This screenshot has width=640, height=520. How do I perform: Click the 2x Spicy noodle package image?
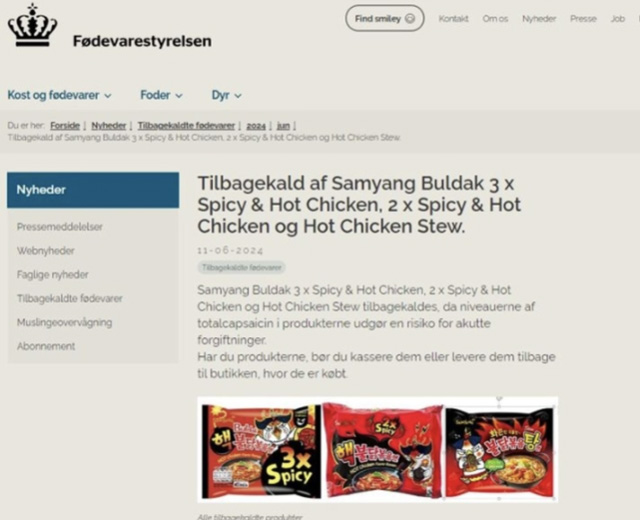tap(383, 450)
